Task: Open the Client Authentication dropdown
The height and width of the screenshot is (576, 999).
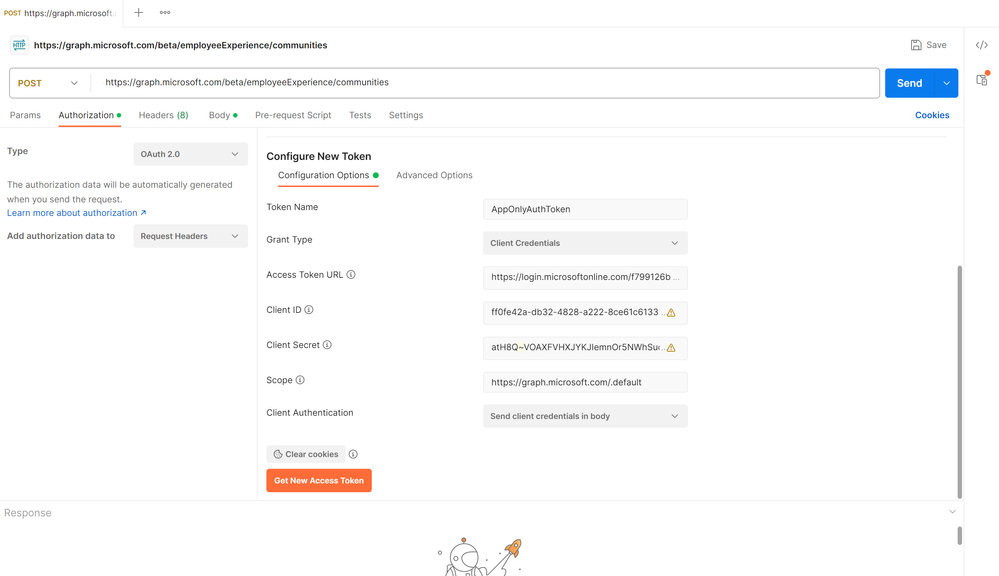Action: (x=585, y=416)
